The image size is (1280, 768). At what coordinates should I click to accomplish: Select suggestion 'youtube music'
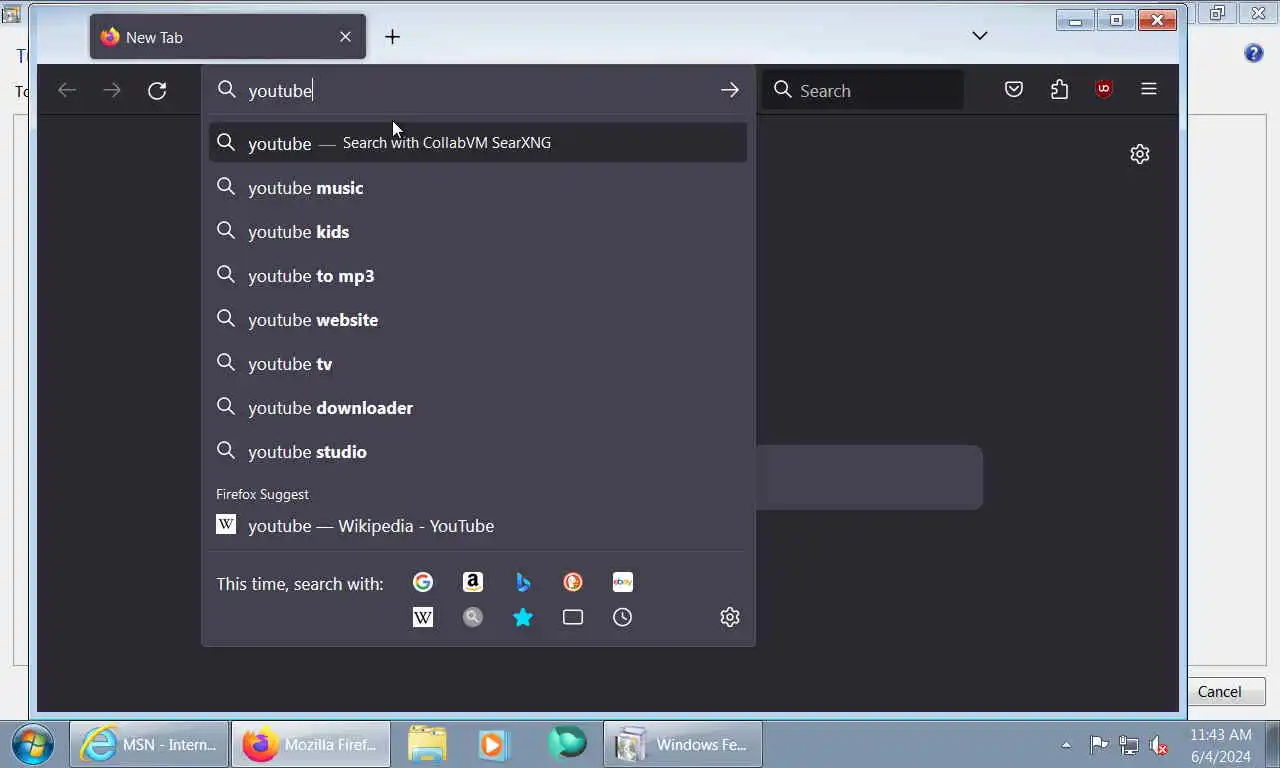tap(478, 188)
